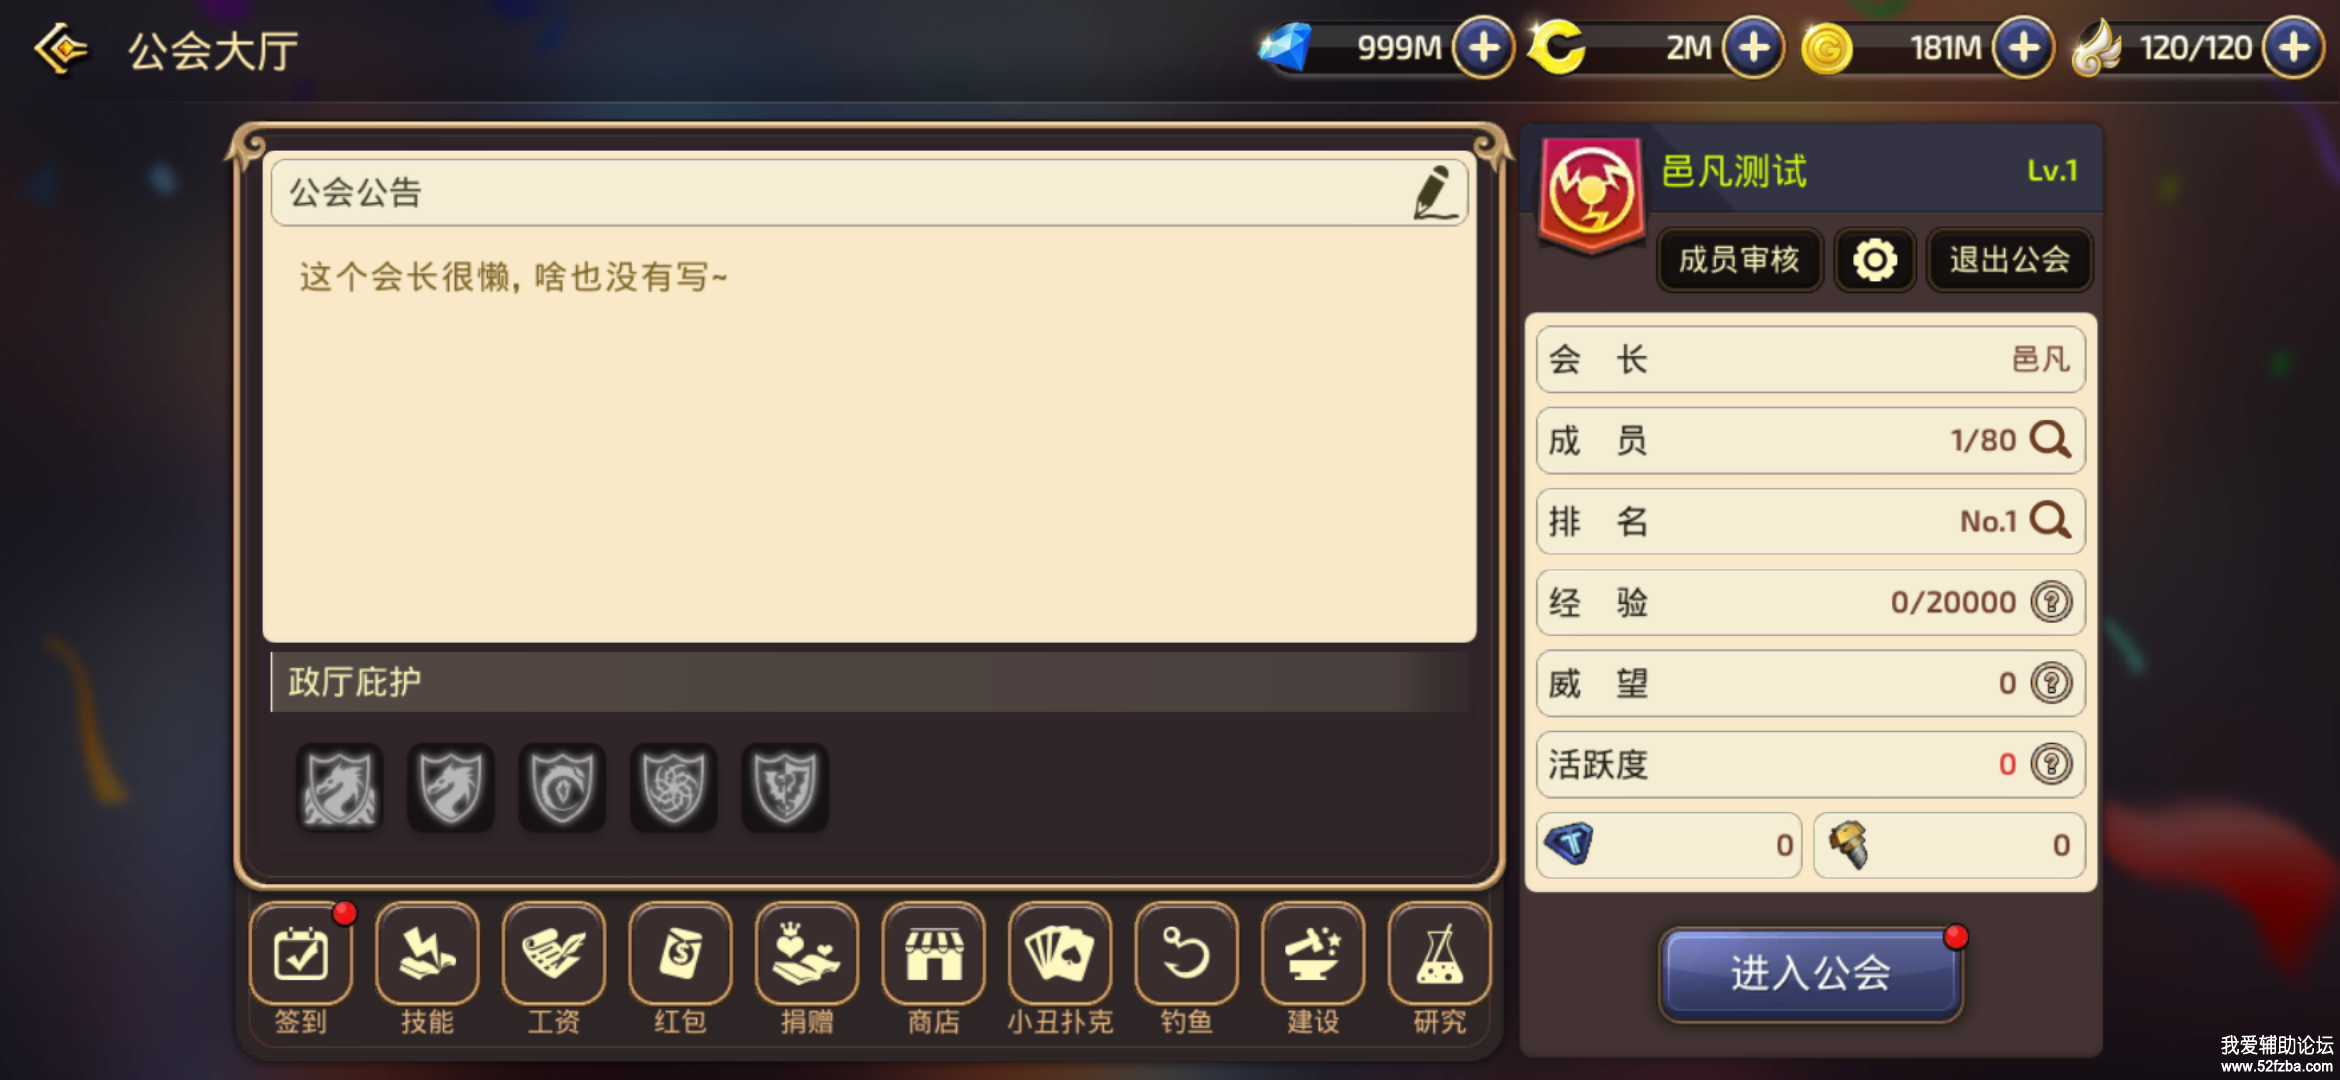Edit guild announcement with pencil icon
The height and width of the screenshot is (1080, 2340).
coord(1433,192)
